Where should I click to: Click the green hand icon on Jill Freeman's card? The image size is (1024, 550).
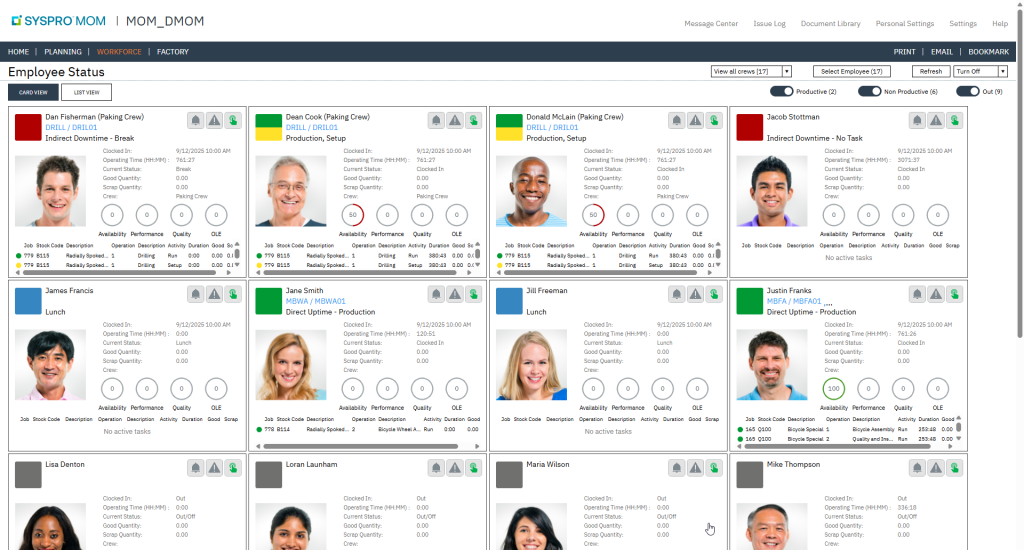point(714,294)
